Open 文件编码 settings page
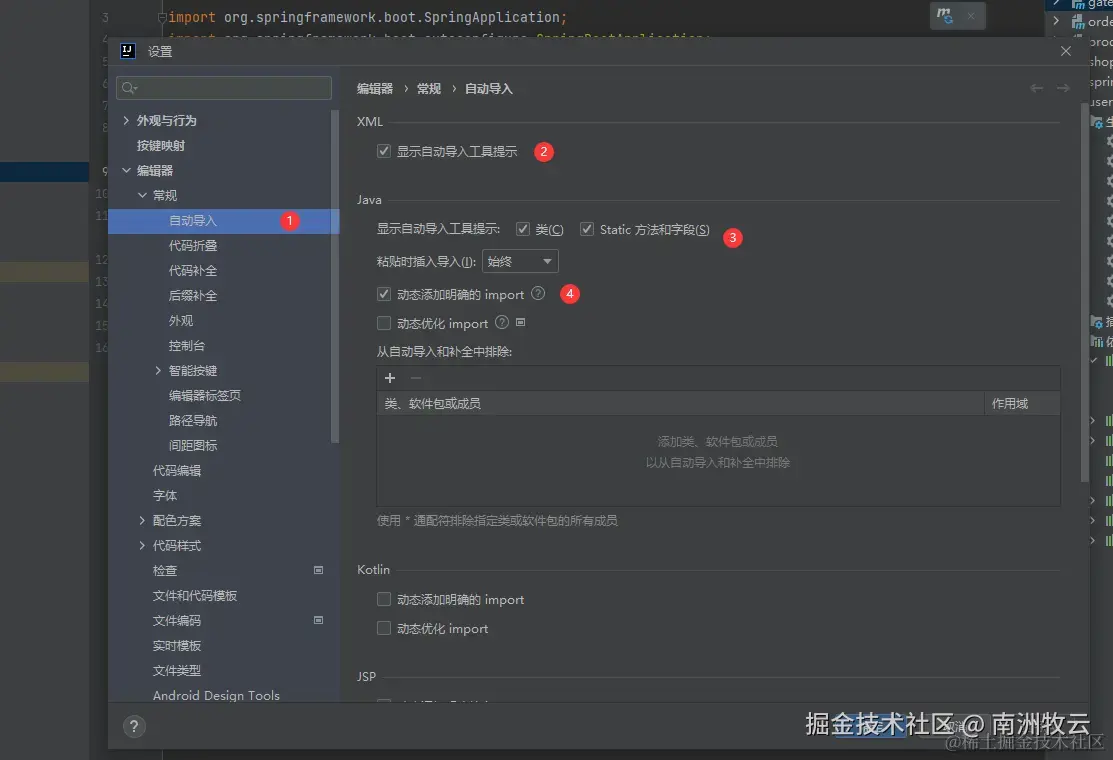 coord(177,620)
